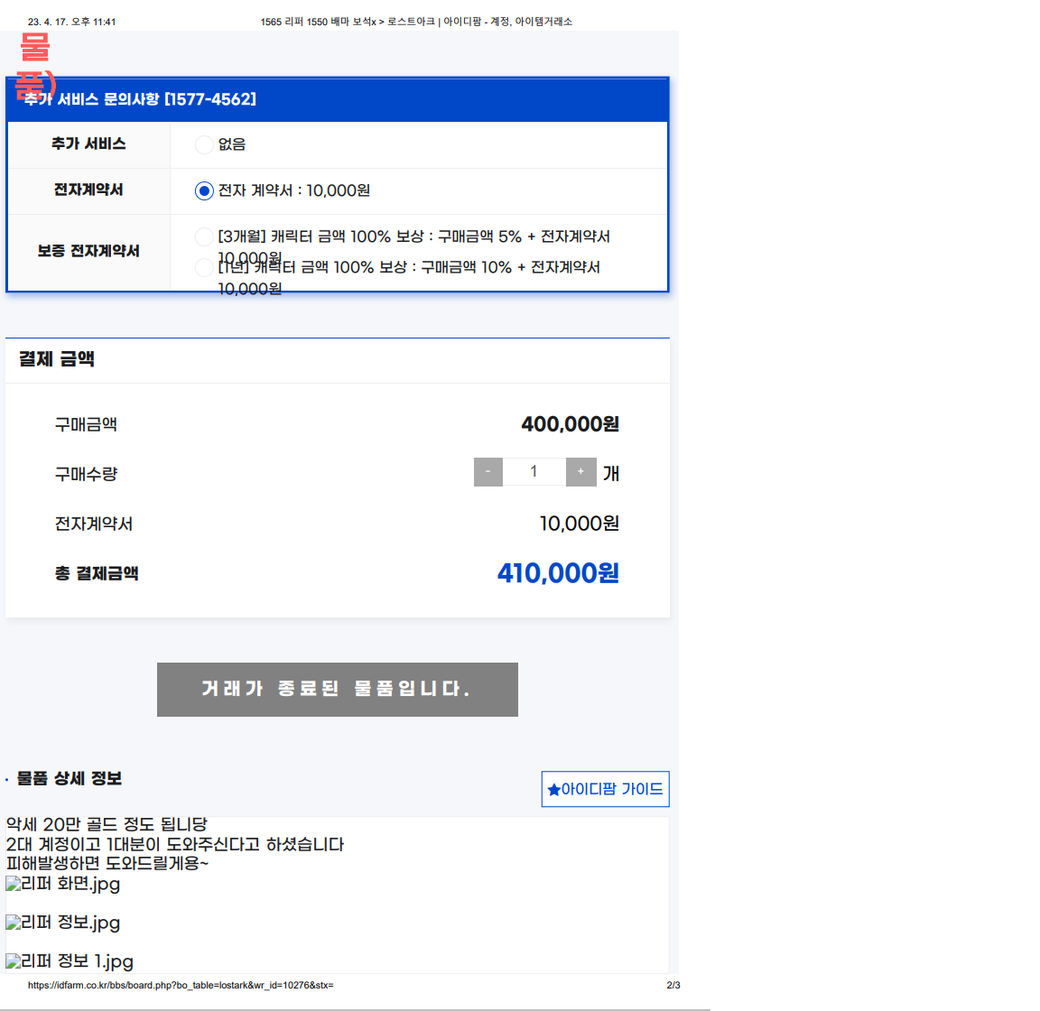Screen dimensions: 1040x1011
Task: Click the idfarm.co.kr URL in footer
Action: pyautogui.click(x=180, y=986)
